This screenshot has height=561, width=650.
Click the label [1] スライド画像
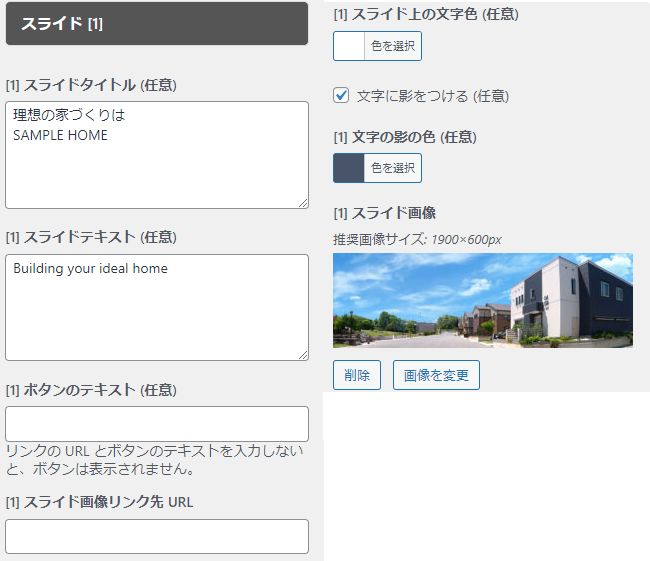[x=385, y=213]
